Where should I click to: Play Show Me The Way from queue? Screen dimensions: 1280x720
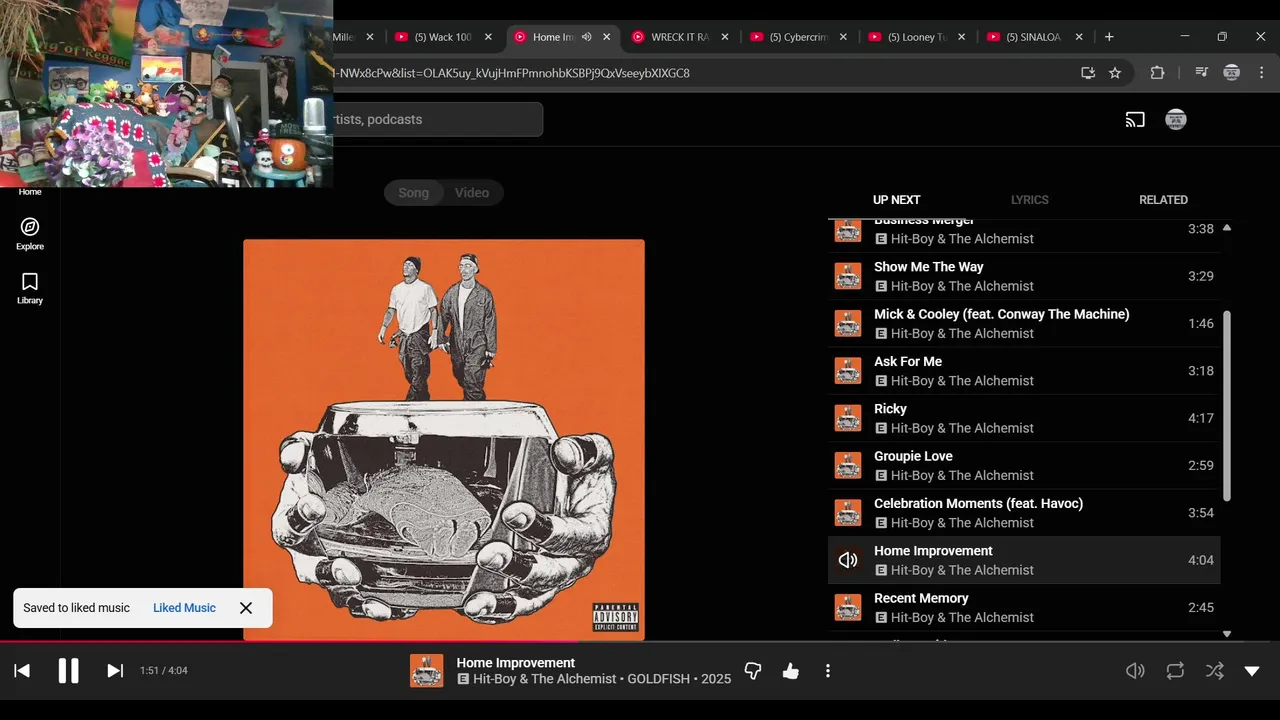coord(1024,276)
